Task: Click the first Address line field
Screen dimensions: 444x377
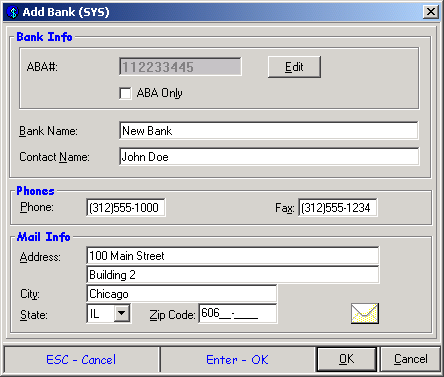Action: [x=232, y=256]
